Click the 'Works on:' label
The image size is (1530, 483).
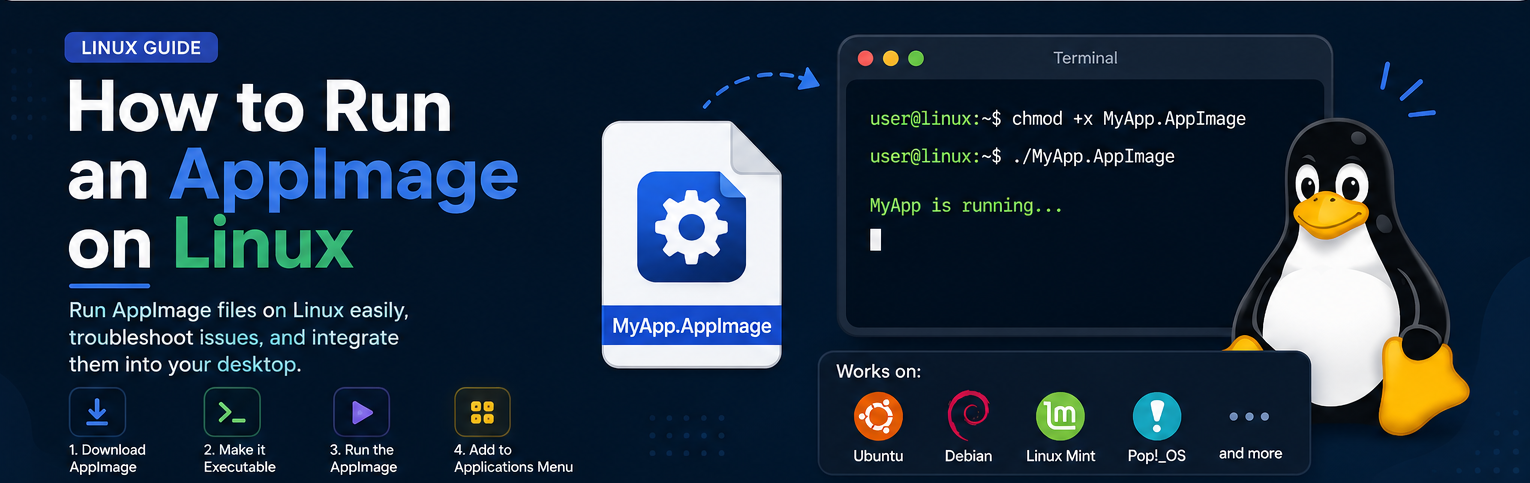[x=879, y=372]
